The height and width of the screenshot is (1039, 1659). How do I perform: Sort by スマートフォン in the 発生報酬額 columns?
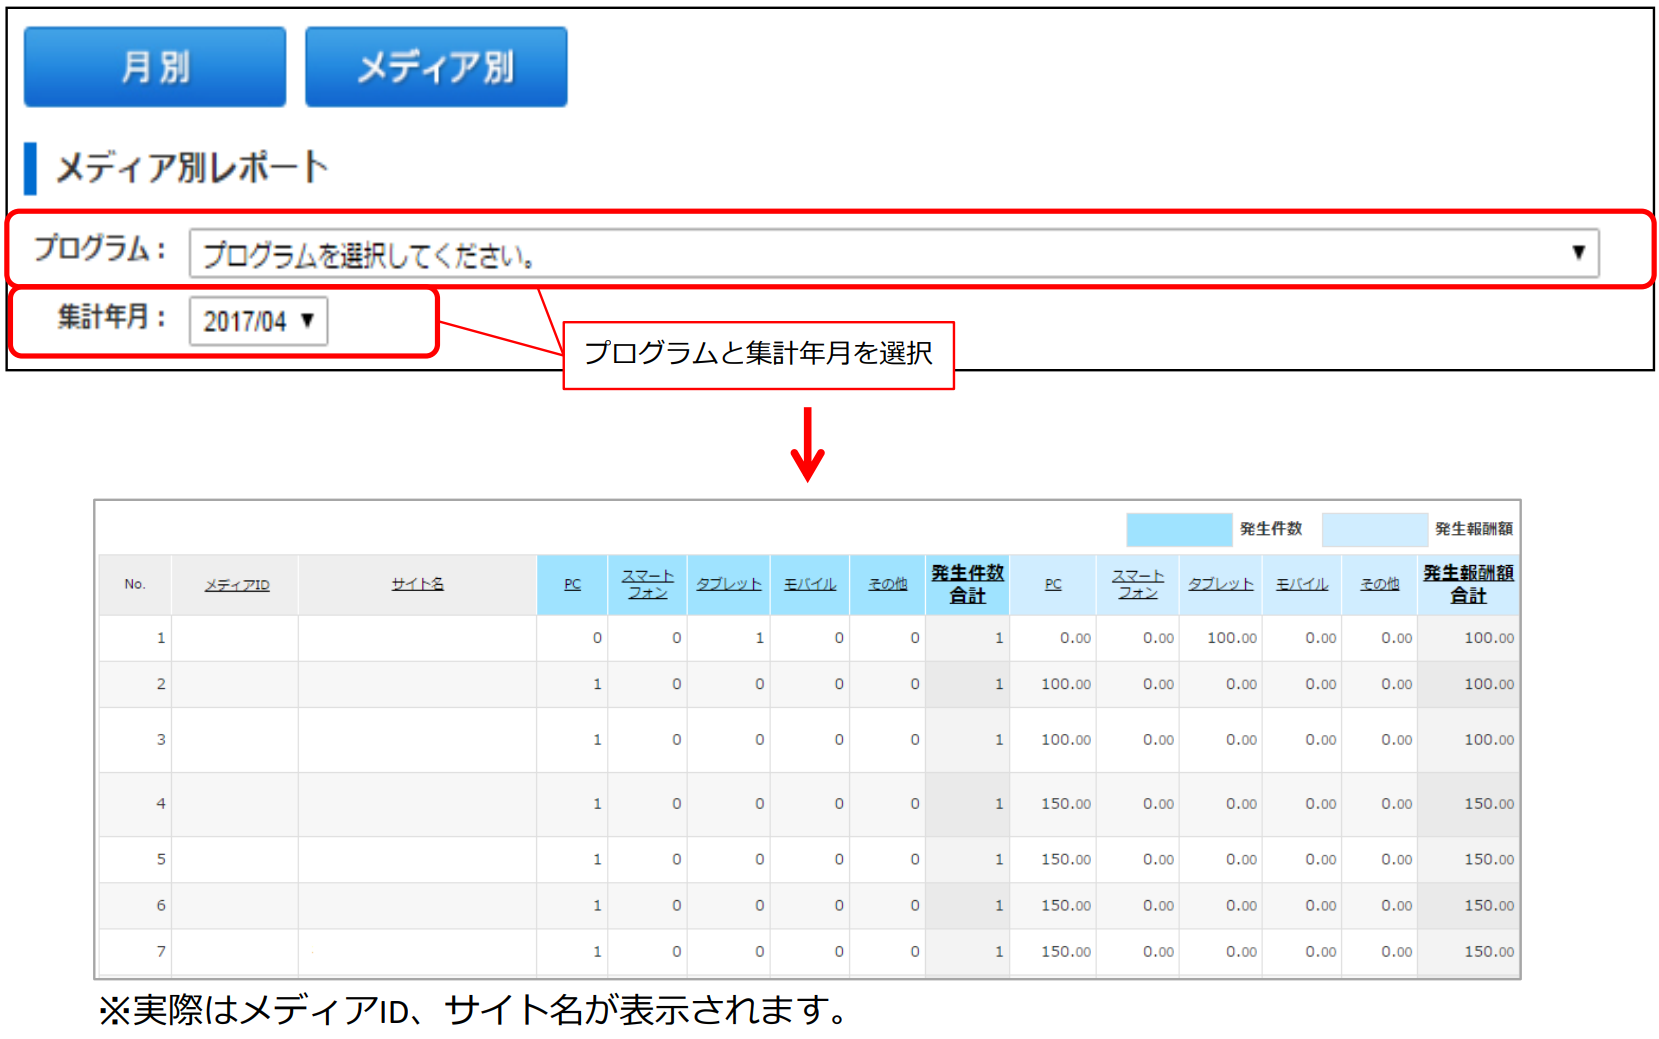(1138, 584)
